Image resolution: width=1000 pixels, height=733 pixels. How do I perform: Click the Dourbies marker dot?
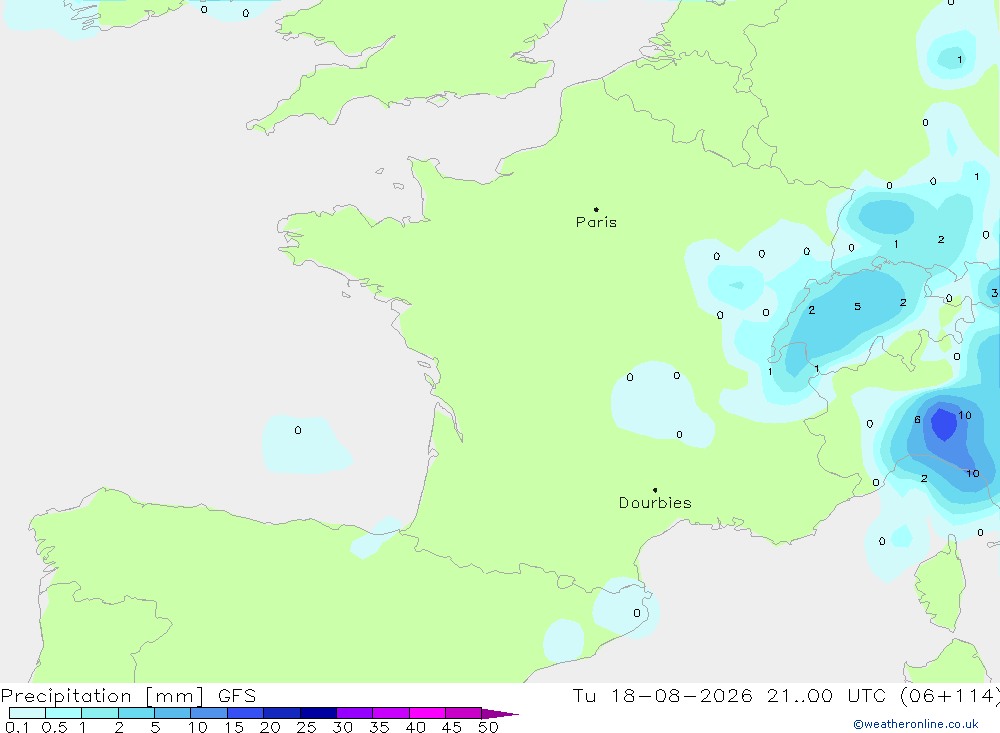coord(655,490)
